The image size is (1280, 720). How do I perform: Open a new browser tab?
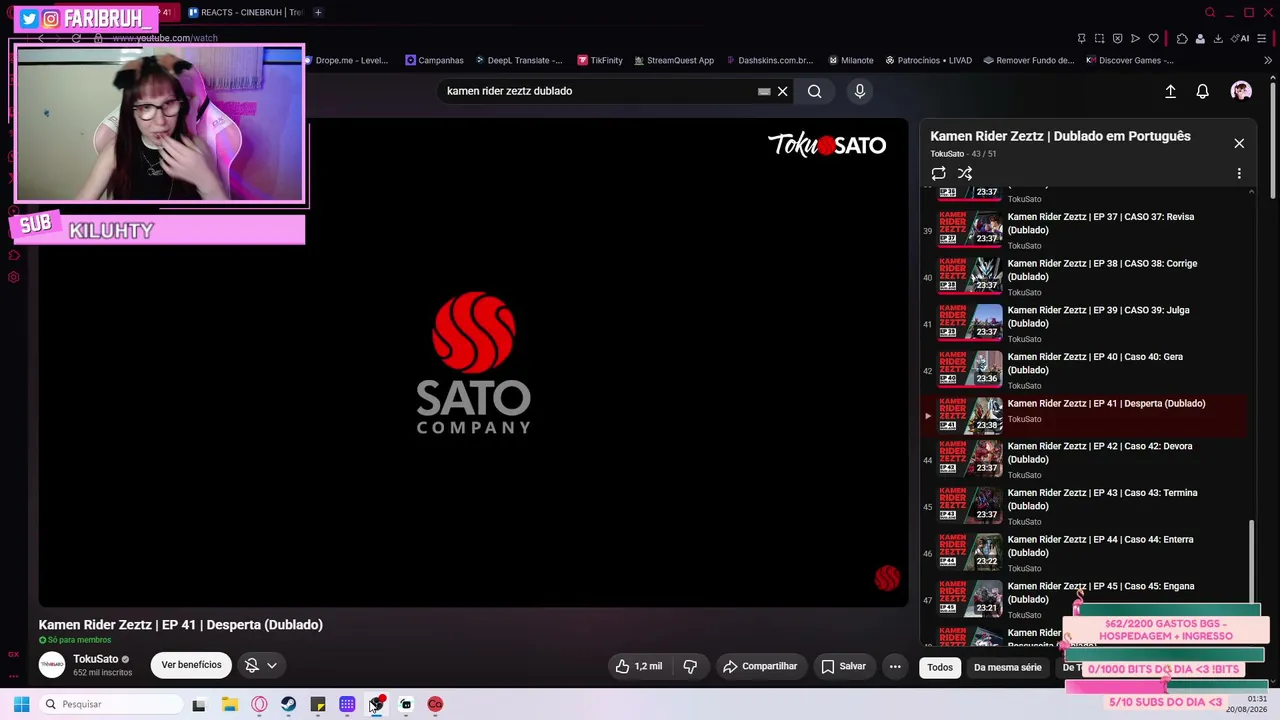tap(318, 12)
